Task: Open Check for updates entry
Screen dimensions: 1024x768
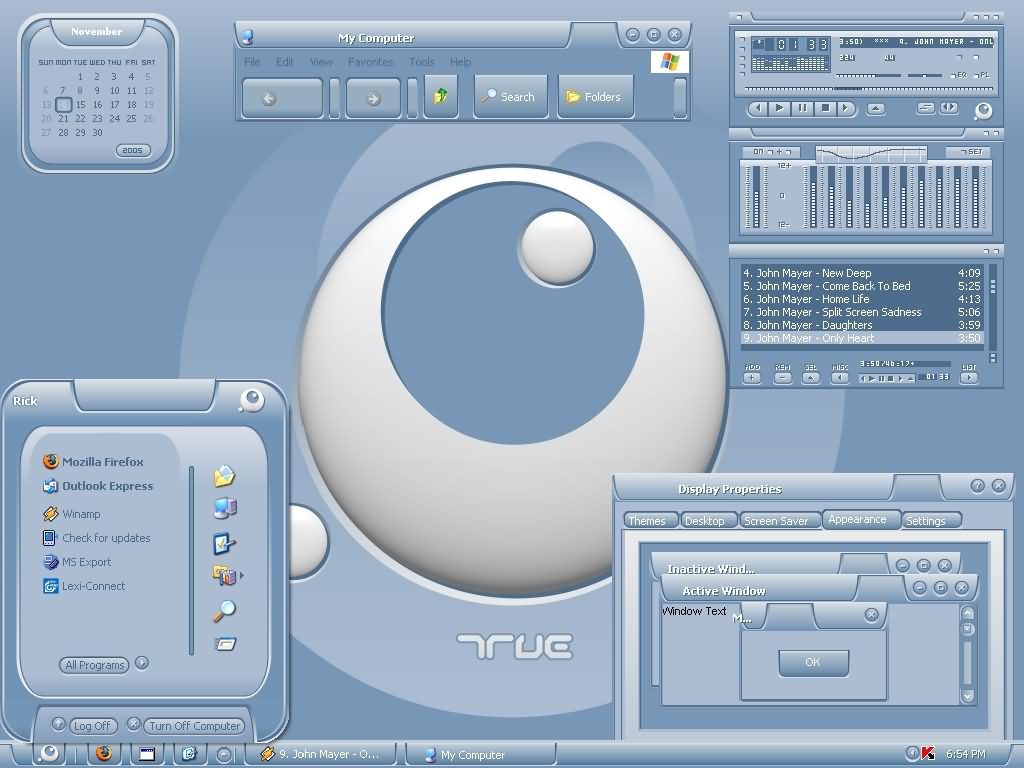Action: click(x=97, y=538)
